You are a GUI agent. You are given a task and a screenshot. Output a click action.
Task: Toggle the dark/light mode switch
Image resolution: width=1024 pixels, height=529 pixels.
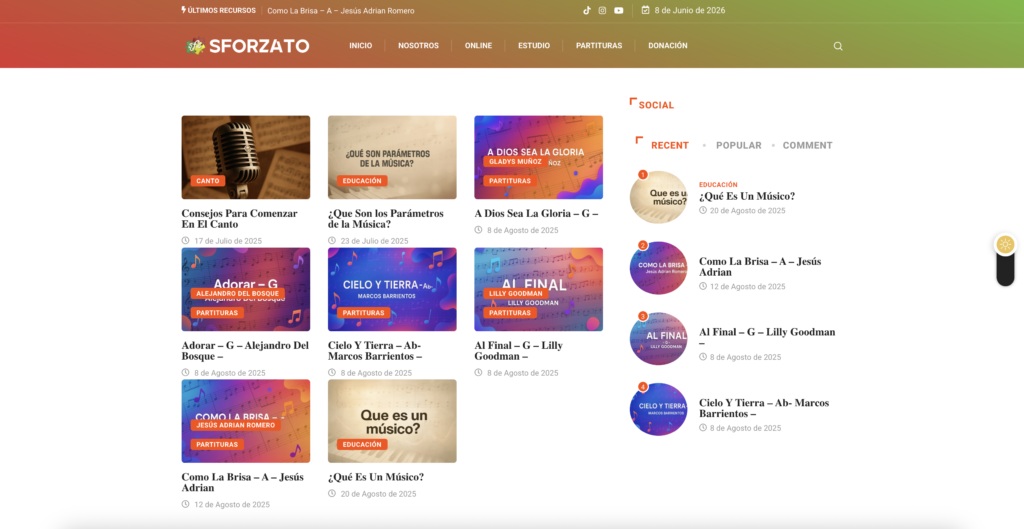click(x=1005, y=259)
